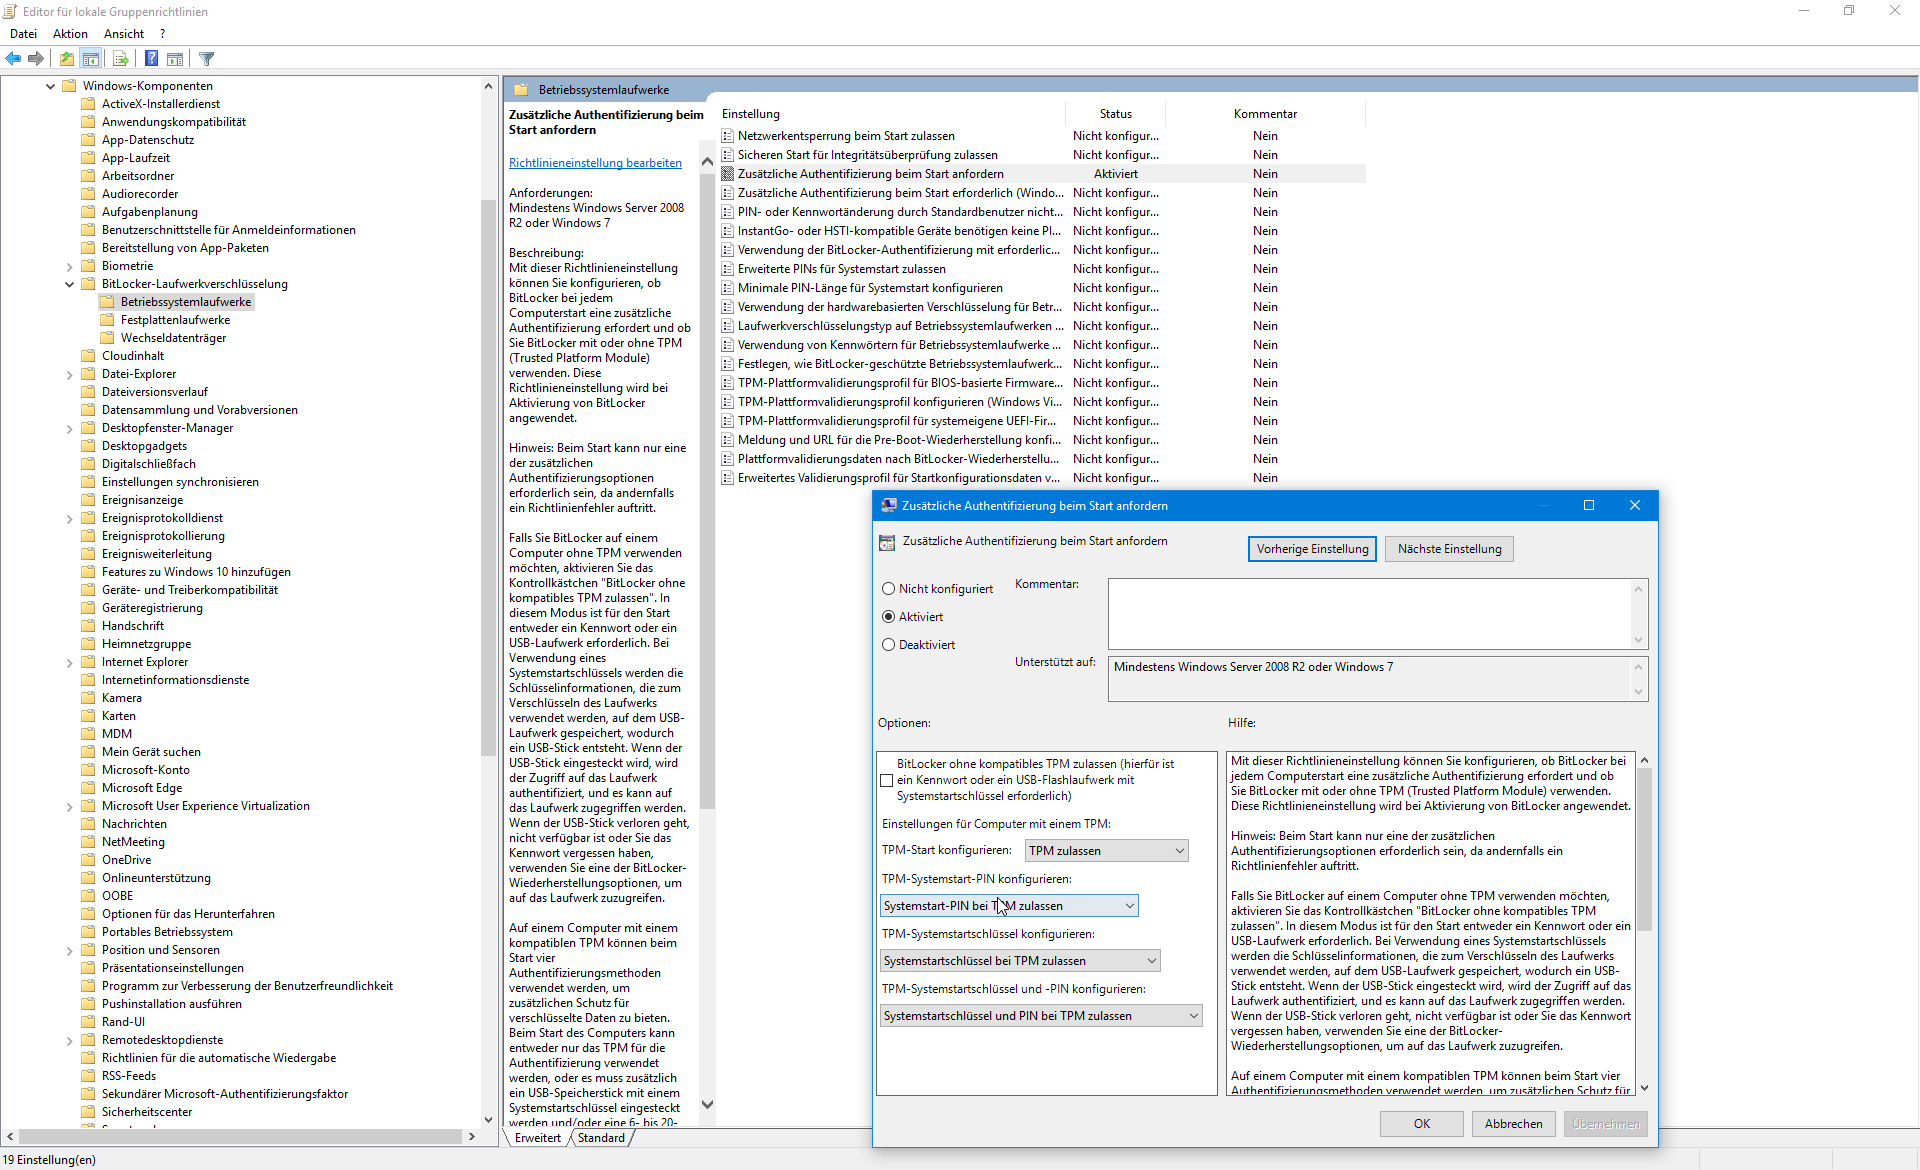Image resolution: width=1920 pixels, height=1170 pixels.
Task: Select the Festplattenlaufwerke folder in tree
Action: 175,320
